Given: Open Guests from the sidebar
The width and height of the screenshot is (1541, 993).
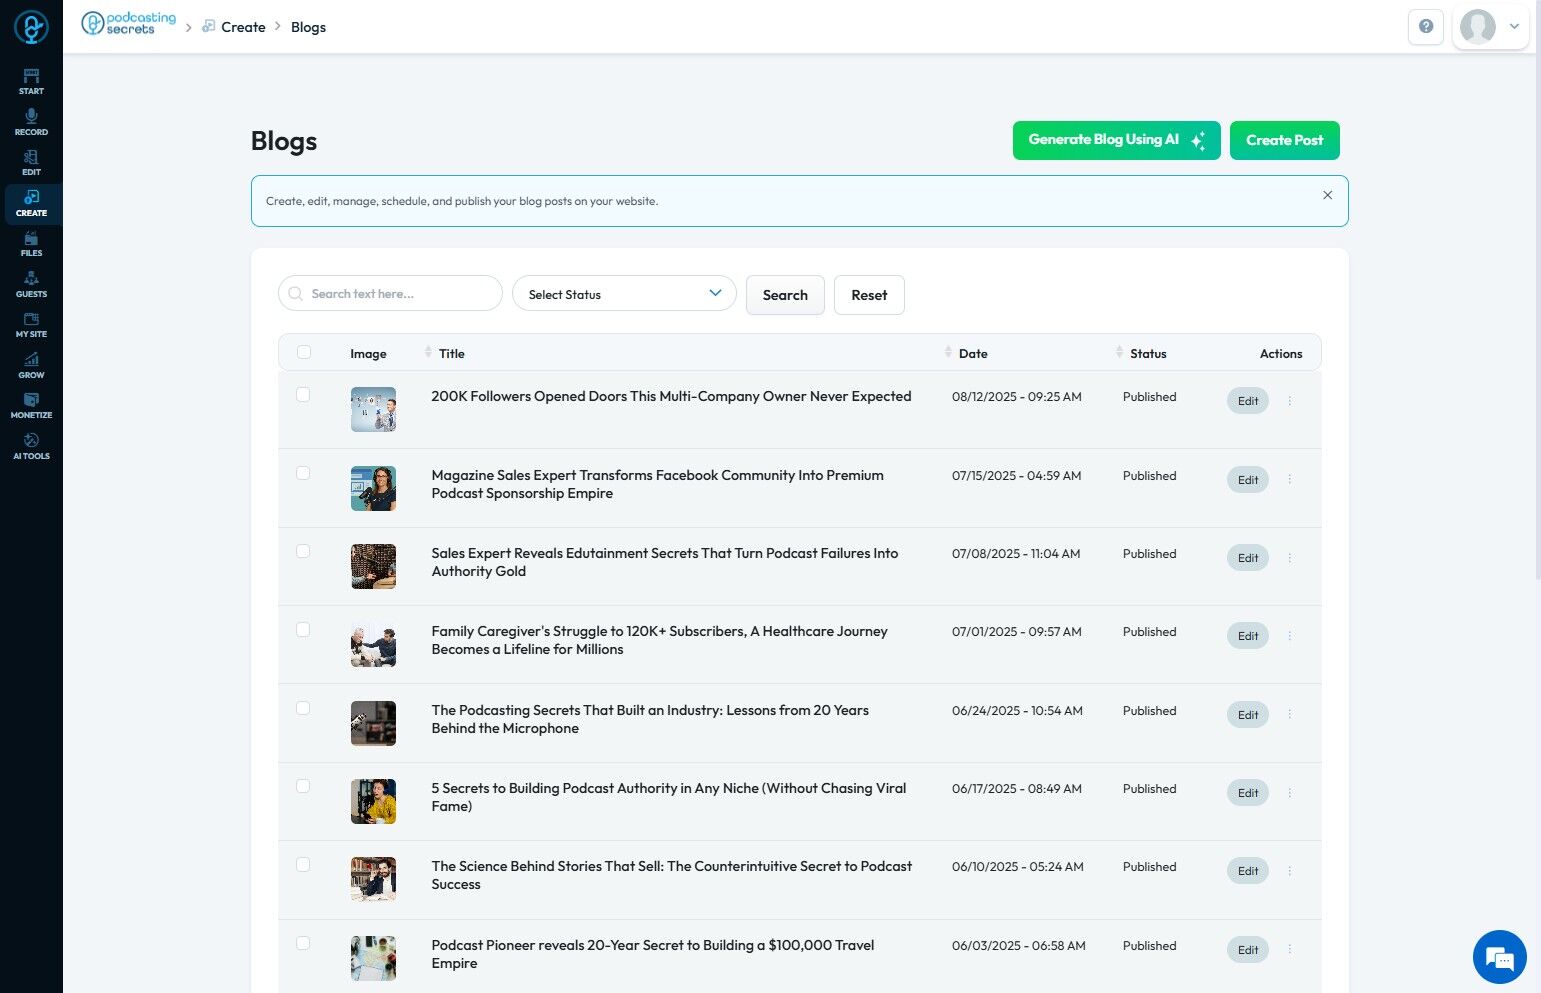Looking at the screenshot, I should (x=31, y=285).
